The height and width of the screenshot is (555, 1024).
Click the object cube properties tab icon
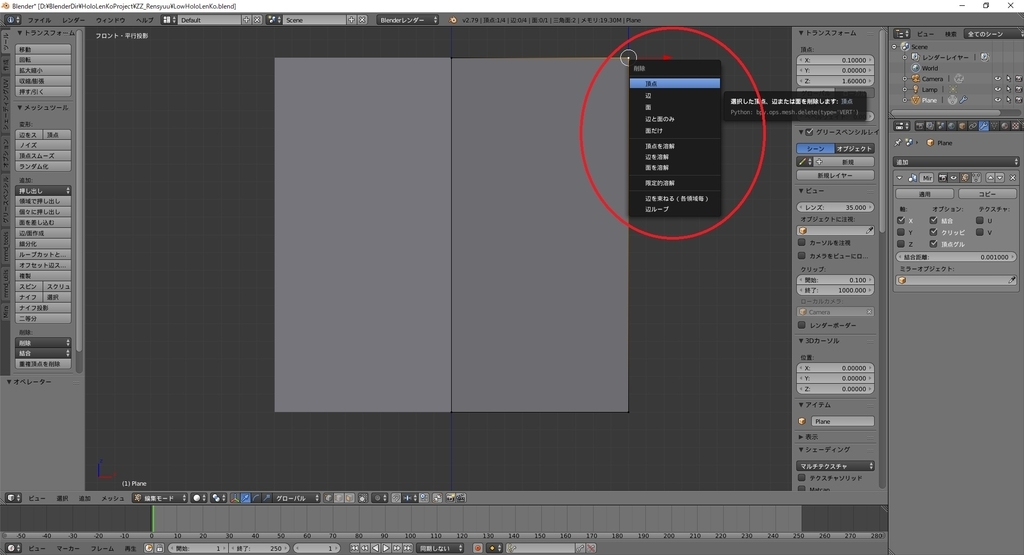tap(962, 126)
